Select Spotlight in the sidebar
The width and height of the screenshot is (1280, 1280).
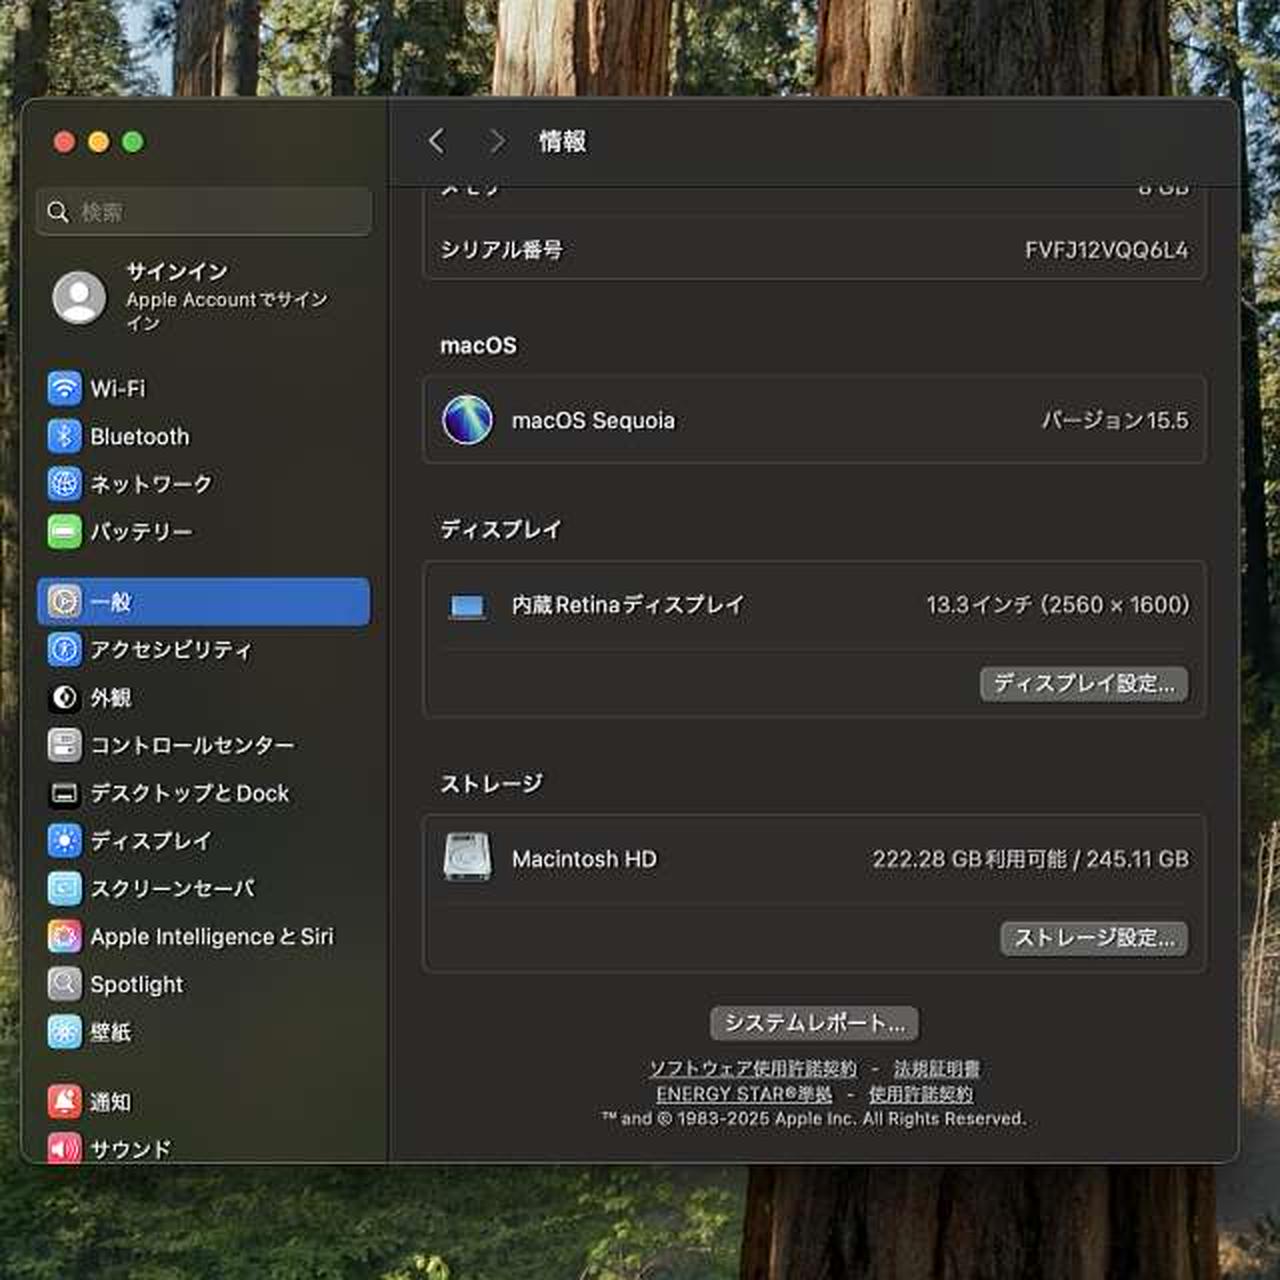tap(136, 985)
